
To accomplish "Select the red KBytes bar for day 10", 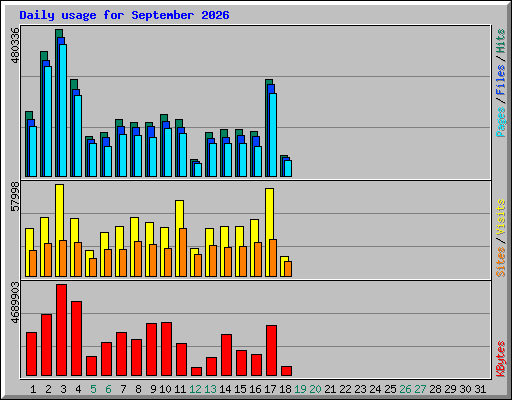I will tap(167, 349).
